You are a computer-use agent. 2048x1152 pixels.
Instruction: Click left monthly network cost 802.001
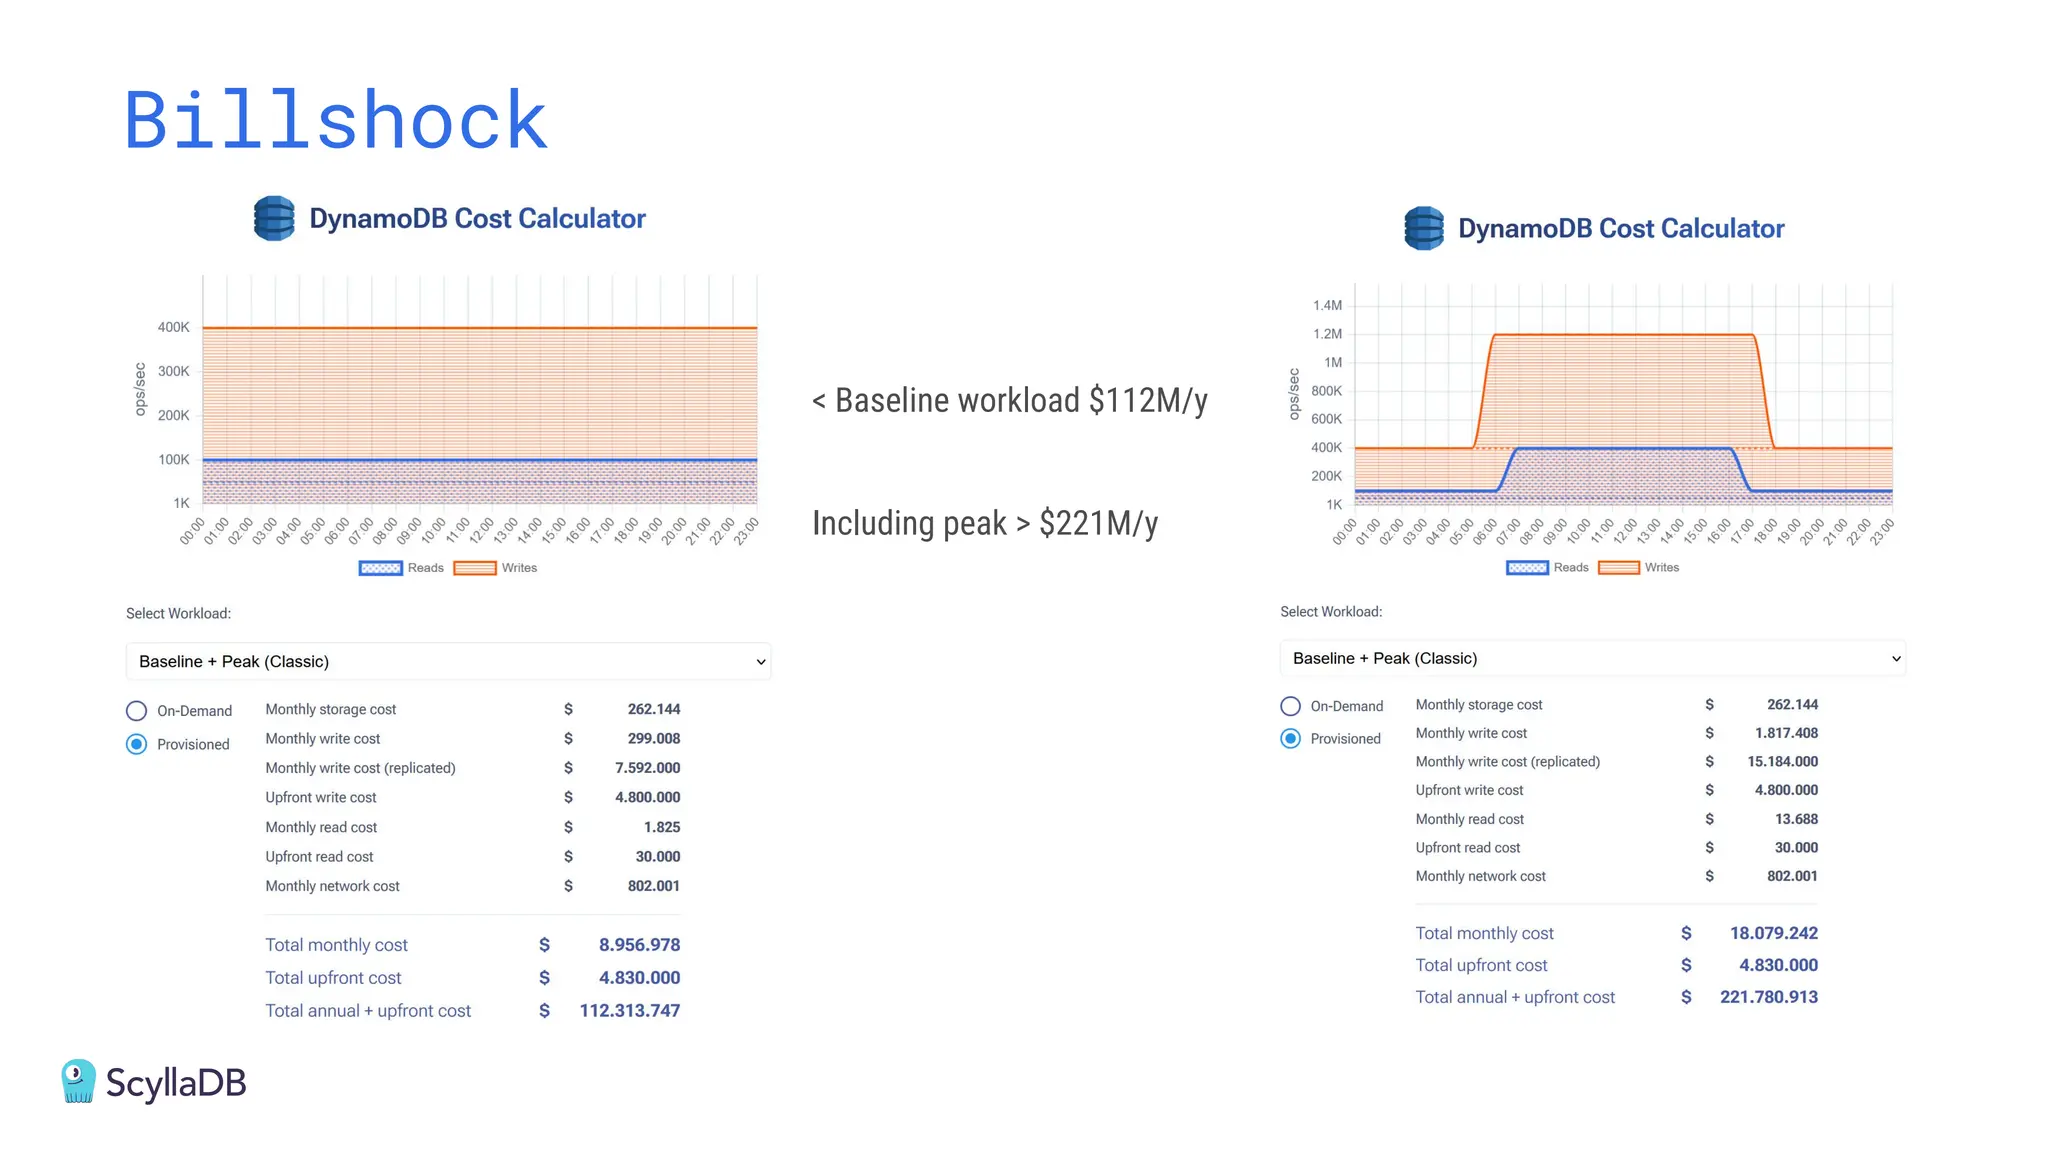(654, 886)
